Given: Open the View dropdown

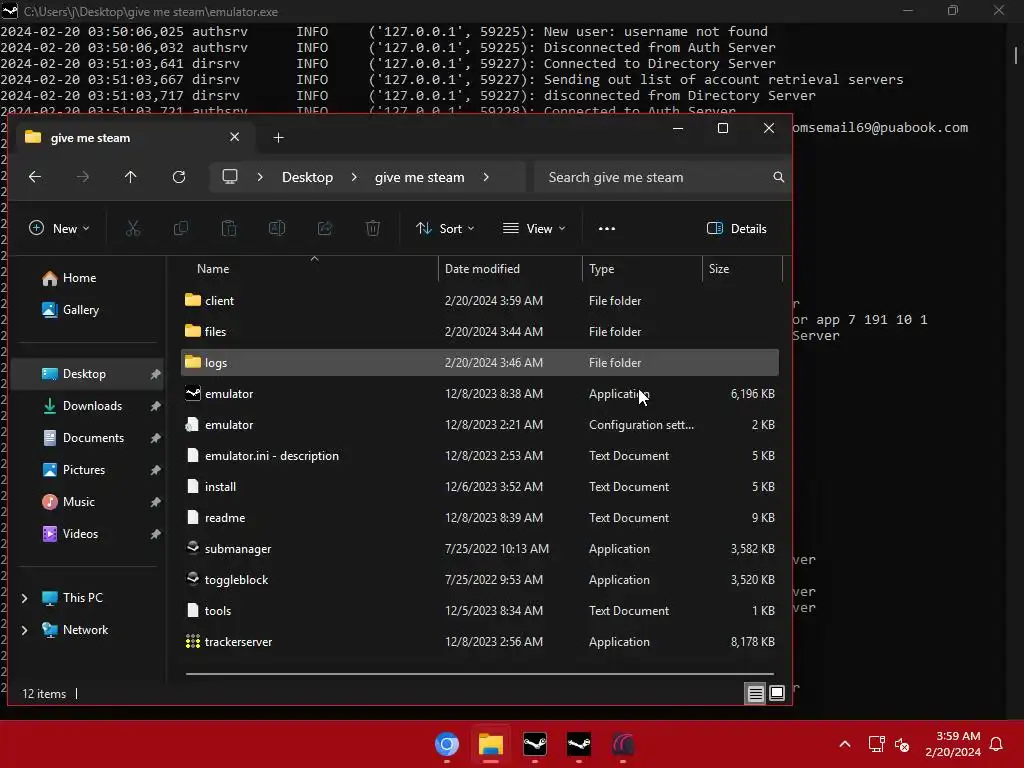Looking at the screenshot, I should 534,229.
